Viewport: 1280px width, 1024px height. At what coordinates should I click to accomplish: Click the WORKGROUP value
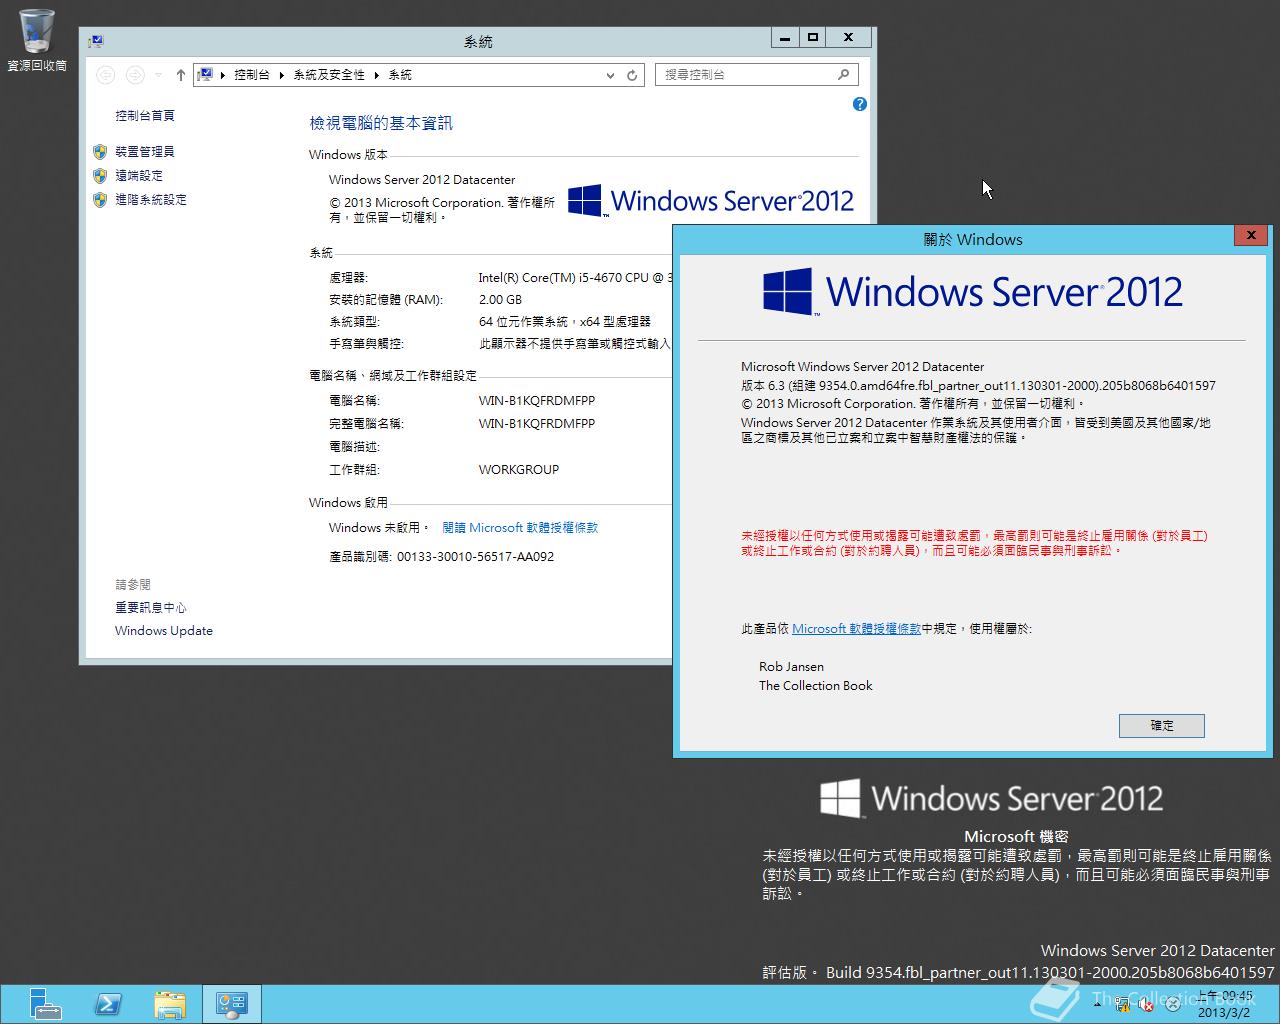pyautogui.click(x=519, y=470)
